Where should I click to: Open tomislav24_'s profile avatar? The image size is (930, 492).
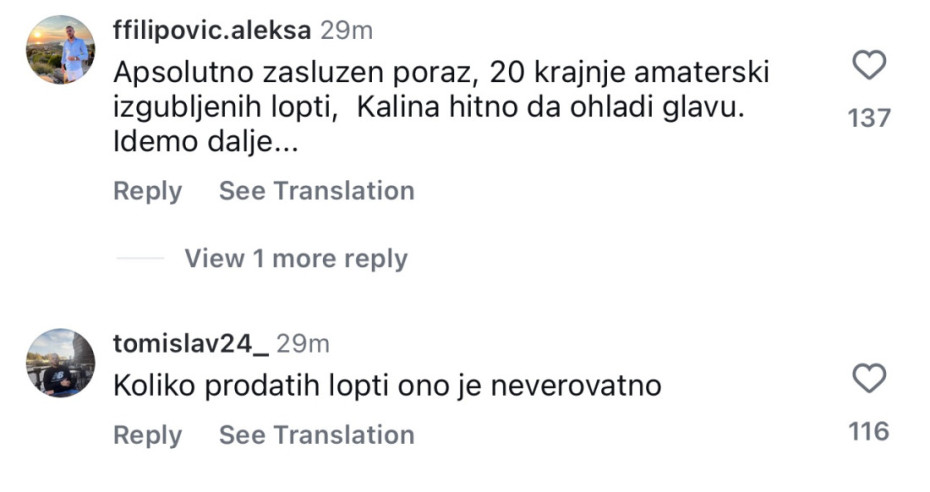click(61, 363)
